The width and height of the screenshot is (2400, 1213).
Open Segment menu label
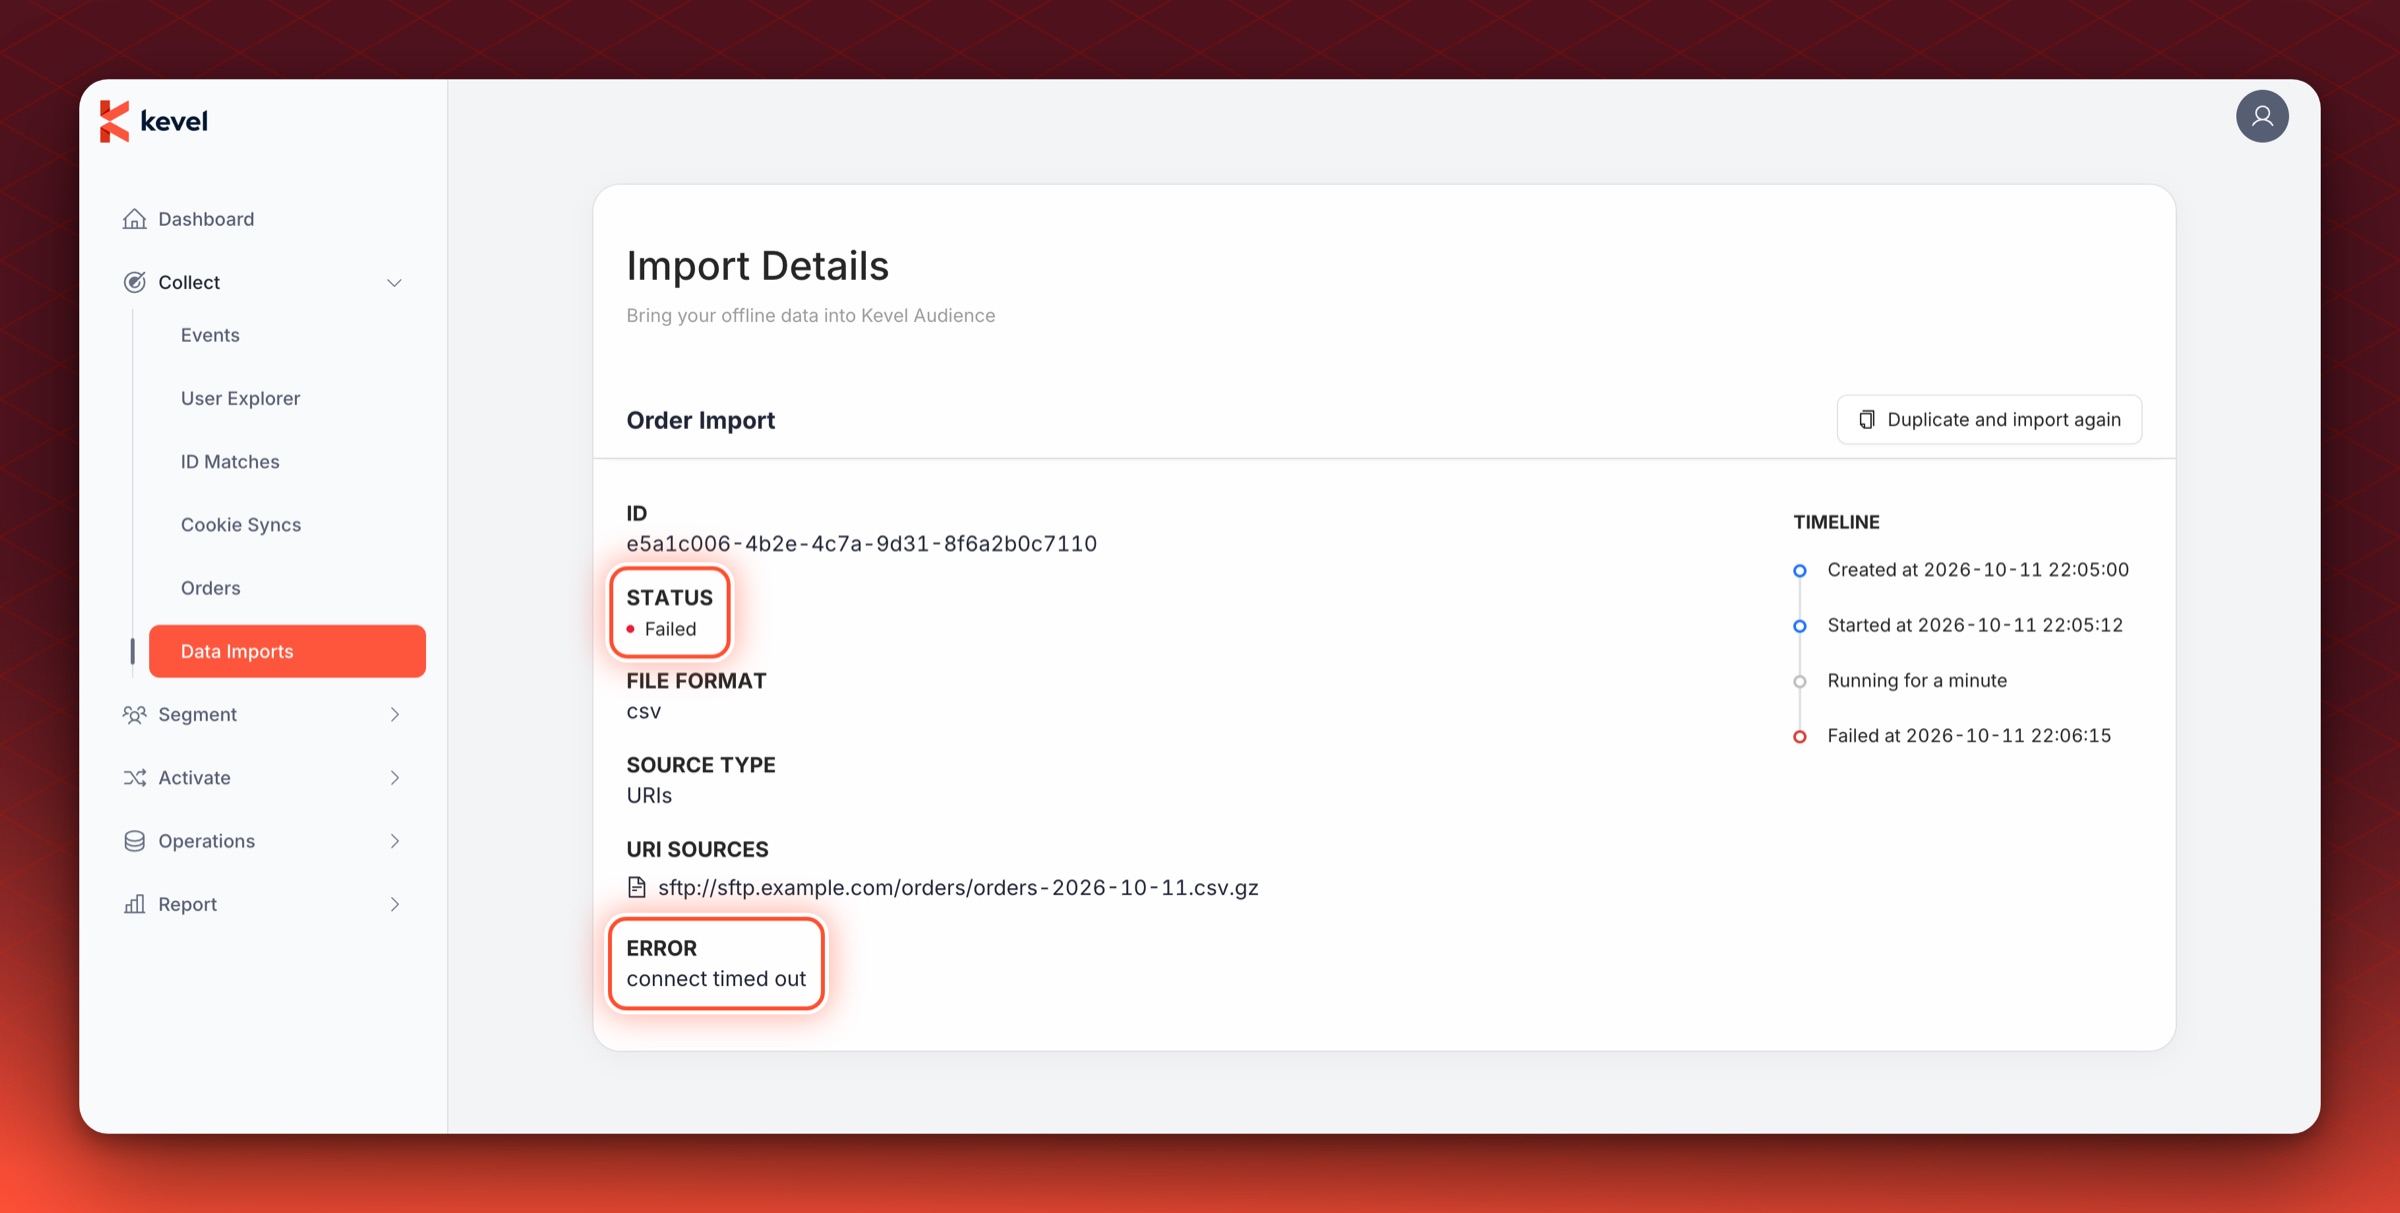(197, 714)
